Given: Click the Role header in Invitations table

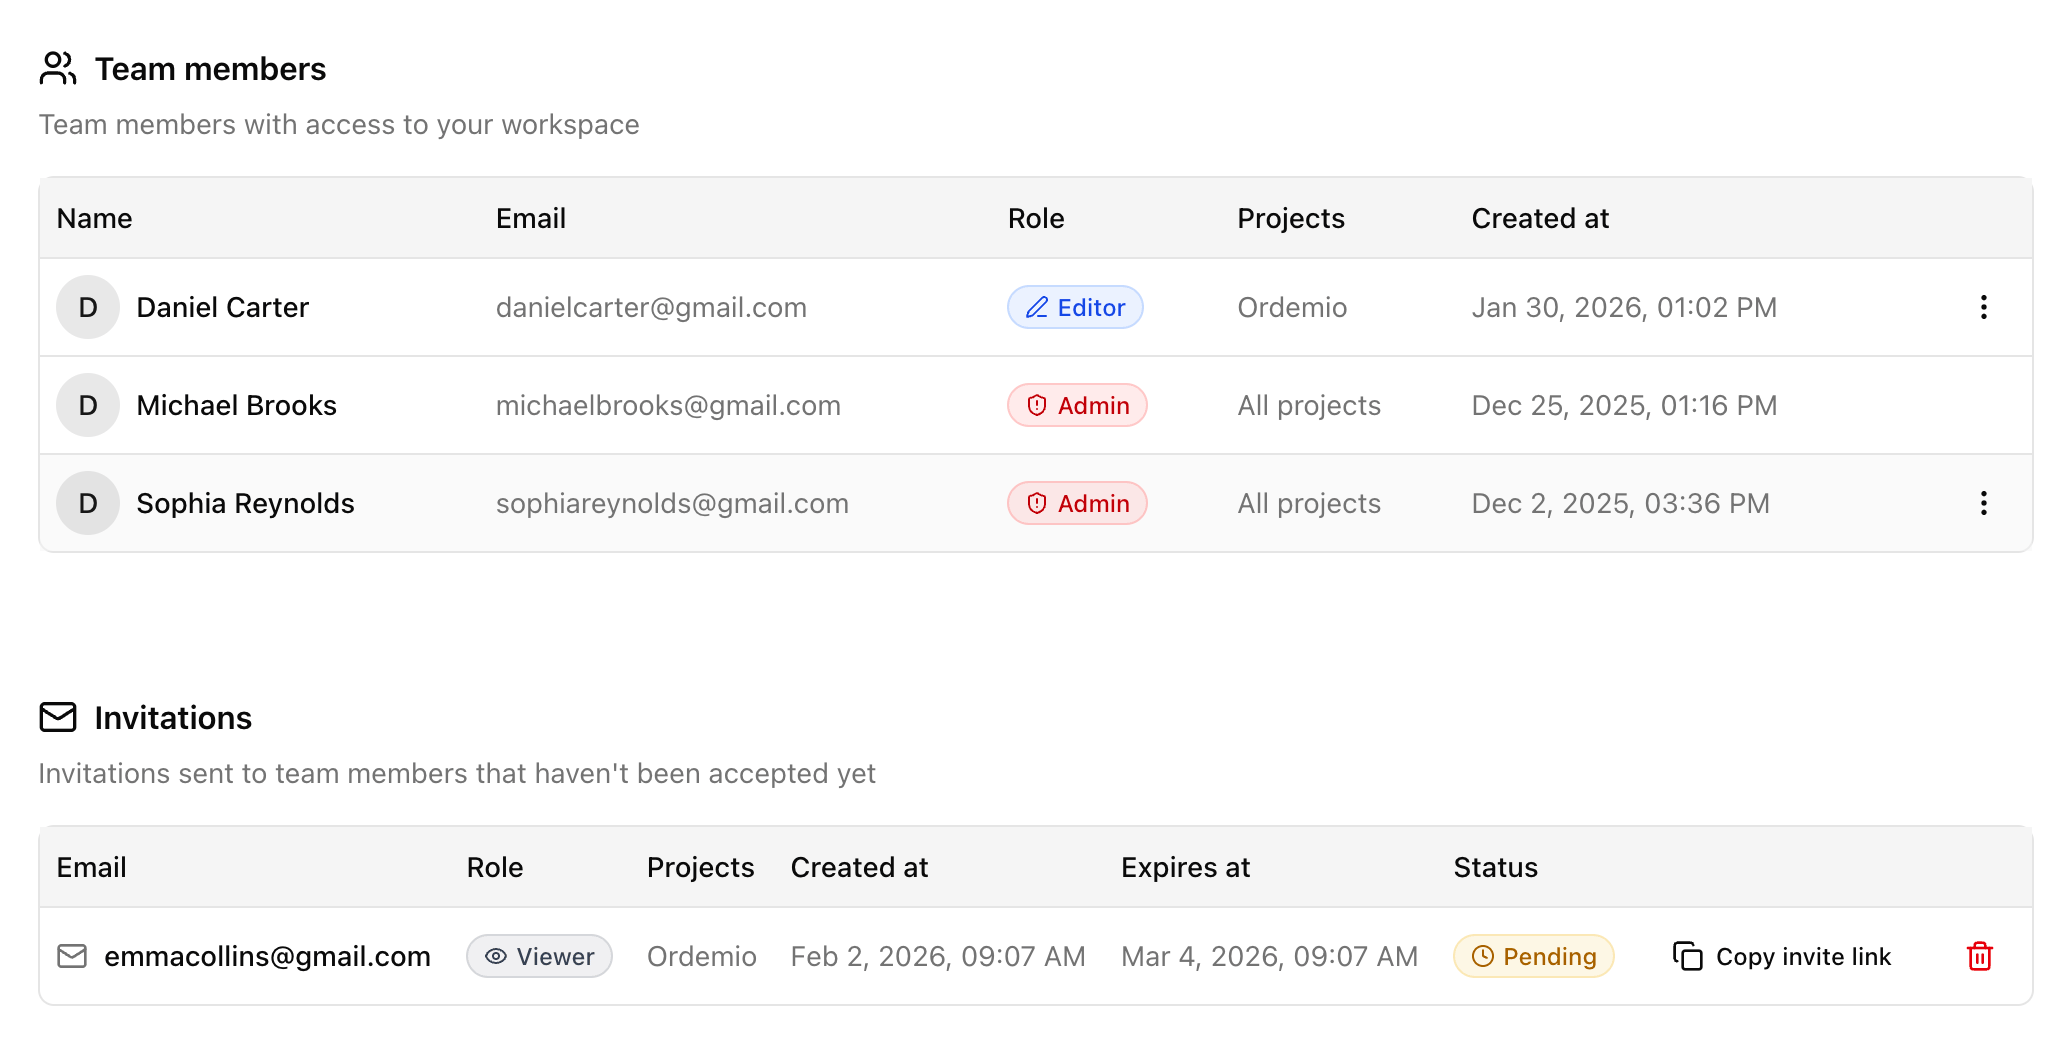Looking at the screenshot, I should [x=495, y=867].
